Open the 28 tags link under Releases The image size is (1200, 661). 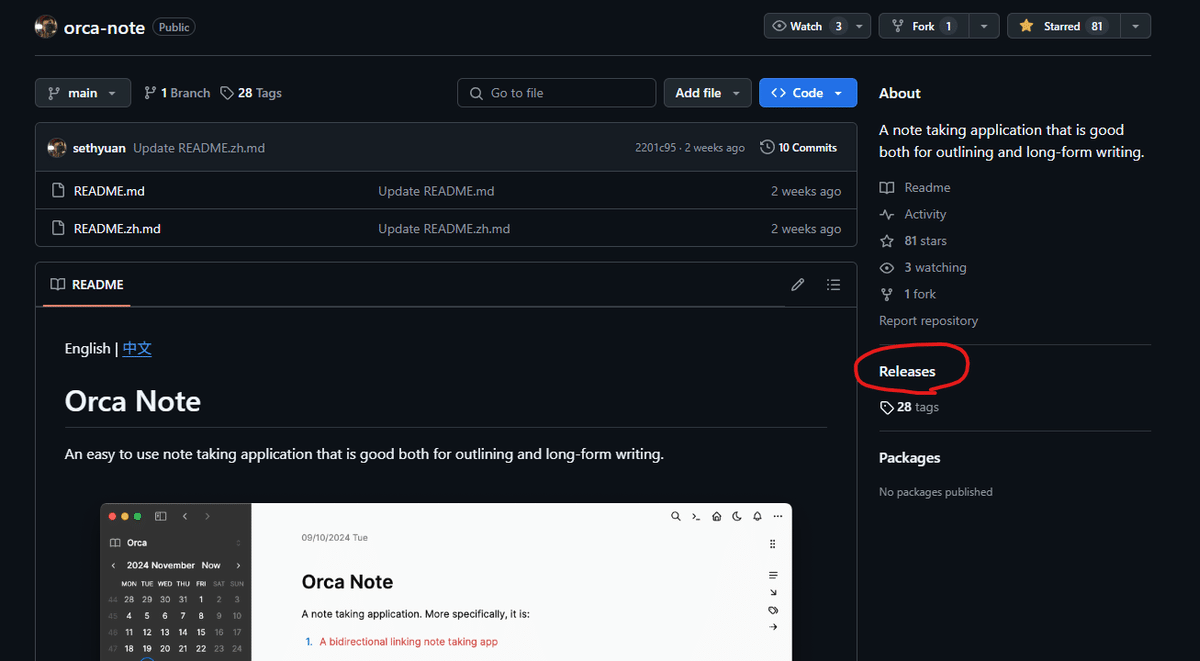(909, 407)
